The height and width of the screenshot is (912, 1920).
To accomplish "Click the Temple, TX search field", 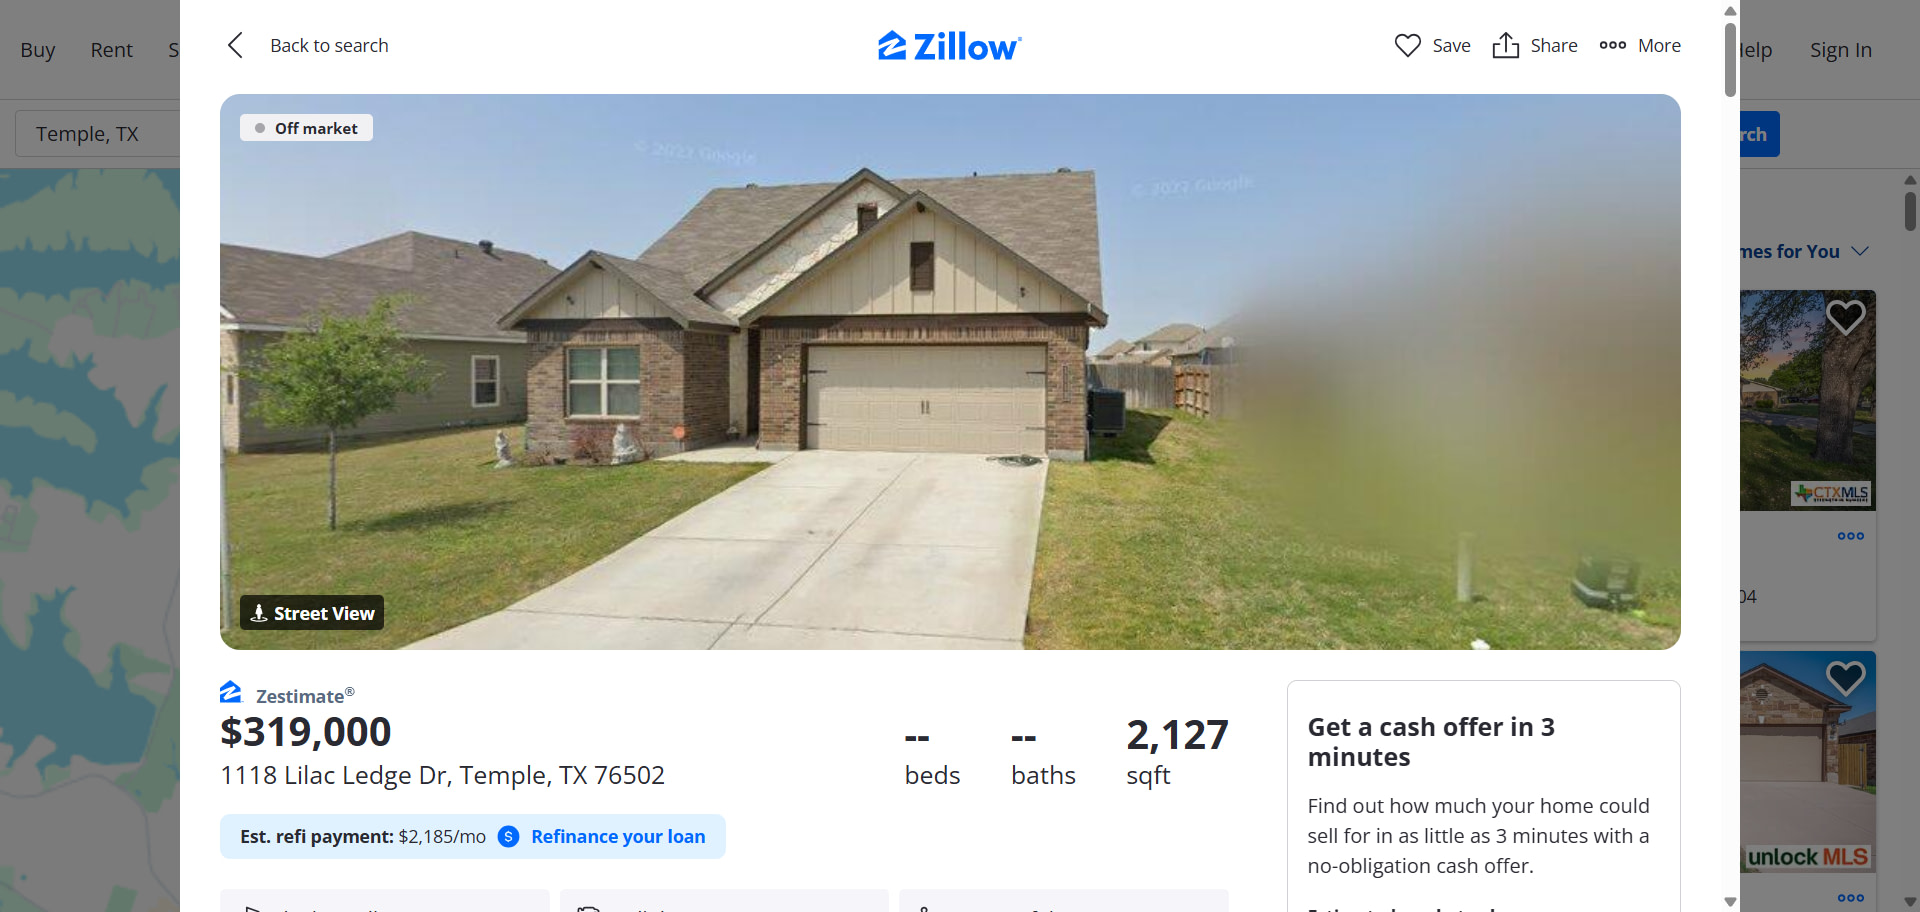I will pyautogui.click(x=97, y=134).
